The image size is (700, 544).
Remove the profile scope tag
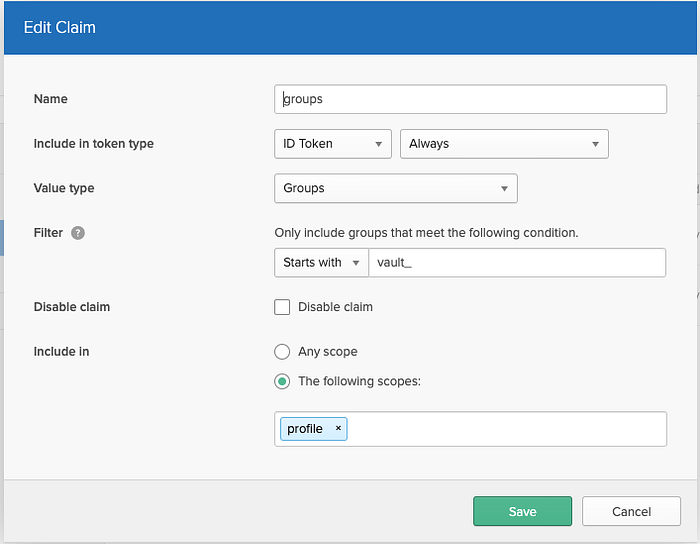[338, 429]
